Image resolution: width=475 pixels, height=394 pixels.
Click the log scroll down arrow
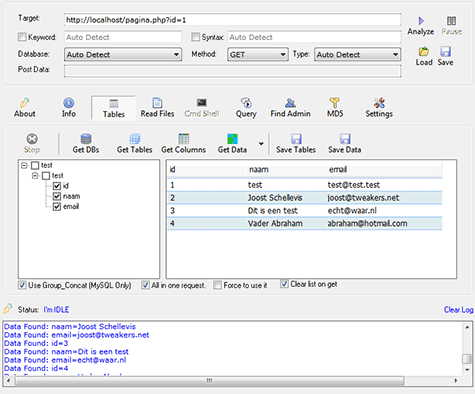[467, 370]
